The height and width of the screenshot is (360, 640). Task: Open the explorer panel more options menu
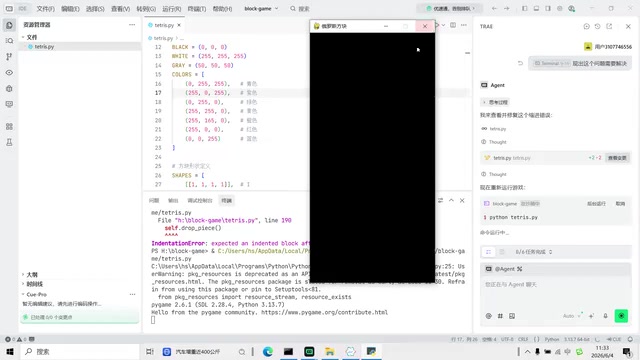pos(132,25)
